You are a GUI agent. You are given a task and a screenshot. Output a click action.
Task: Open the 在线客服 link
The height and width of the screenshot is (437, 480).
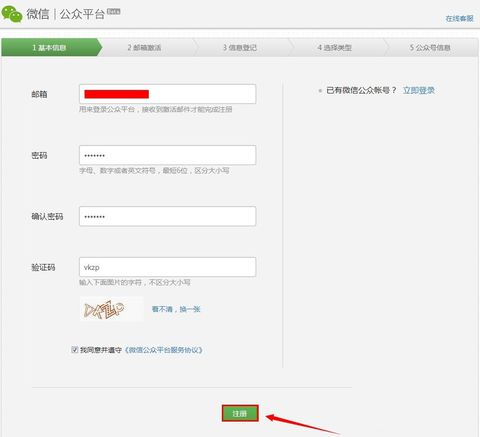coord(459,19)
